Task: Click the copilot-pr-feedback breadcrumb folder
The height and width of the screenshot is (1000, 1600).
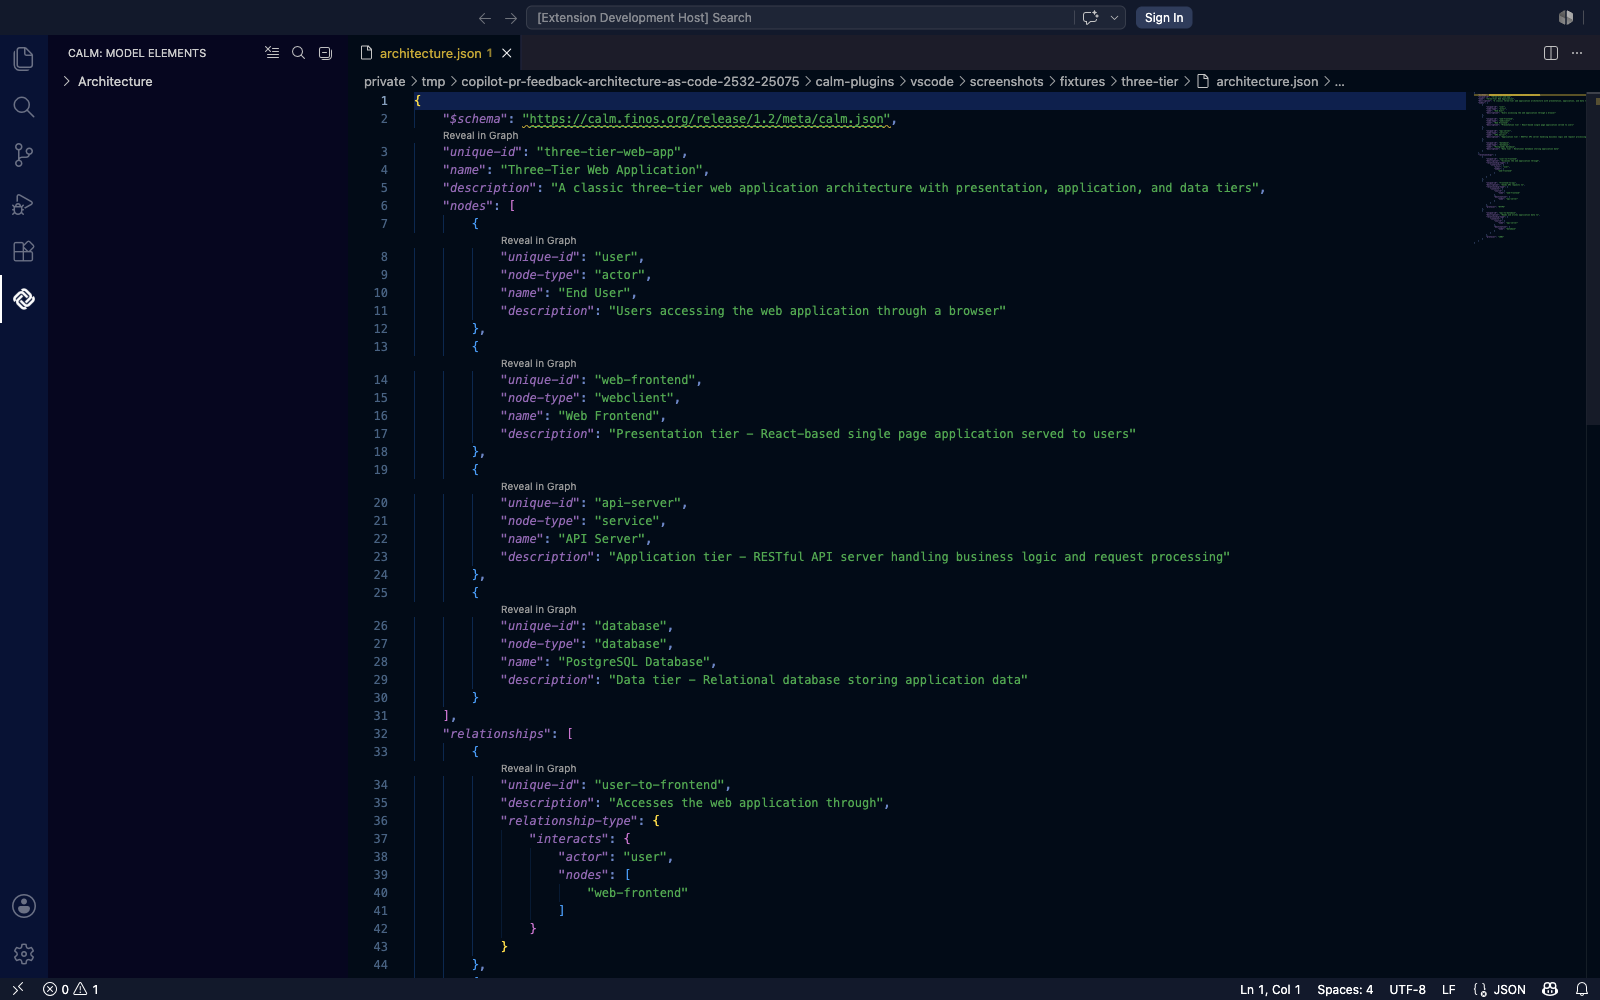Action: (x=630, y=82)
